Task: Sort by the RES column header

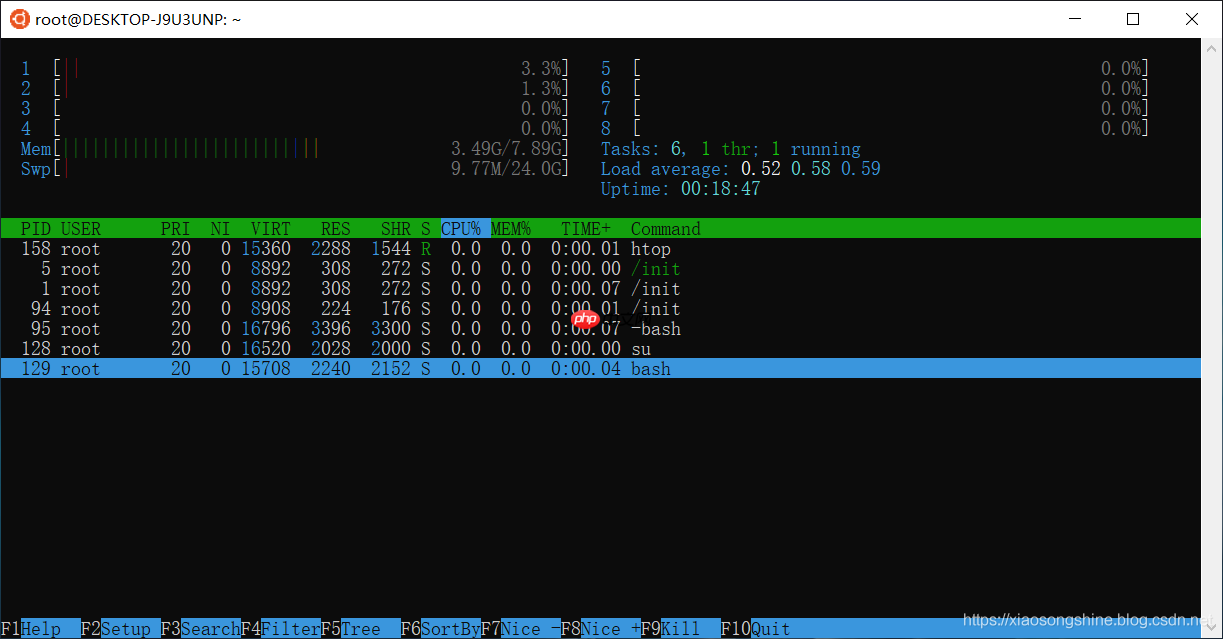Action: pos(336,229)
